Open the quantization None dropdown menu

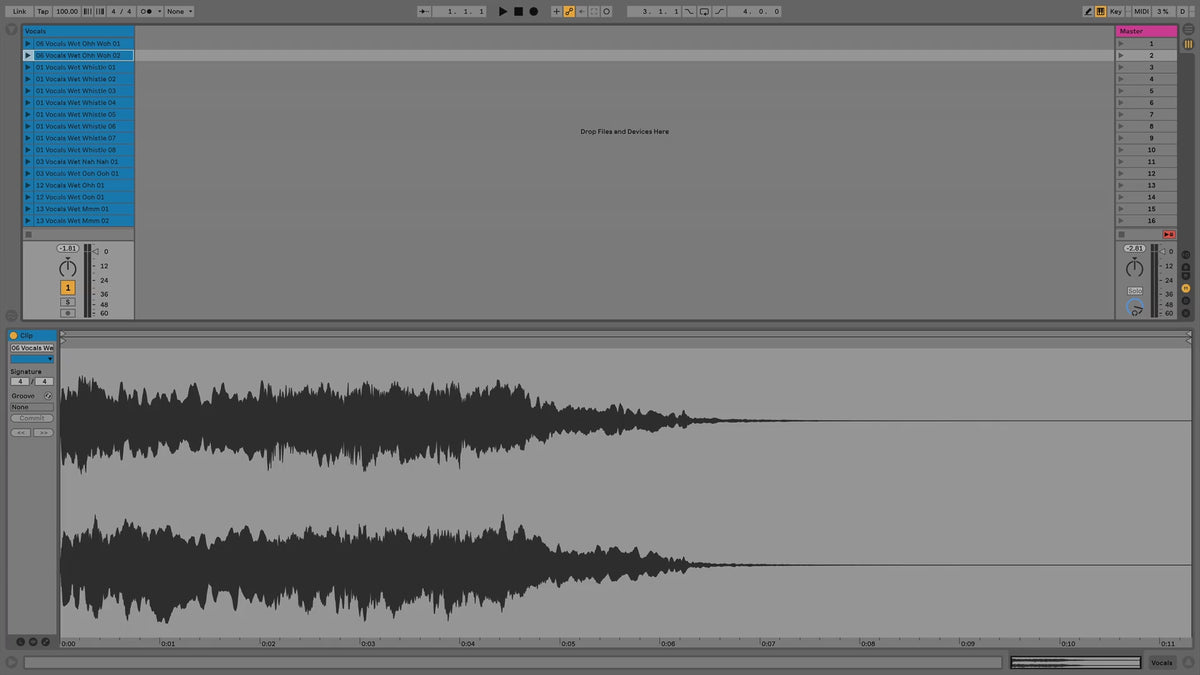pos(180,11)
